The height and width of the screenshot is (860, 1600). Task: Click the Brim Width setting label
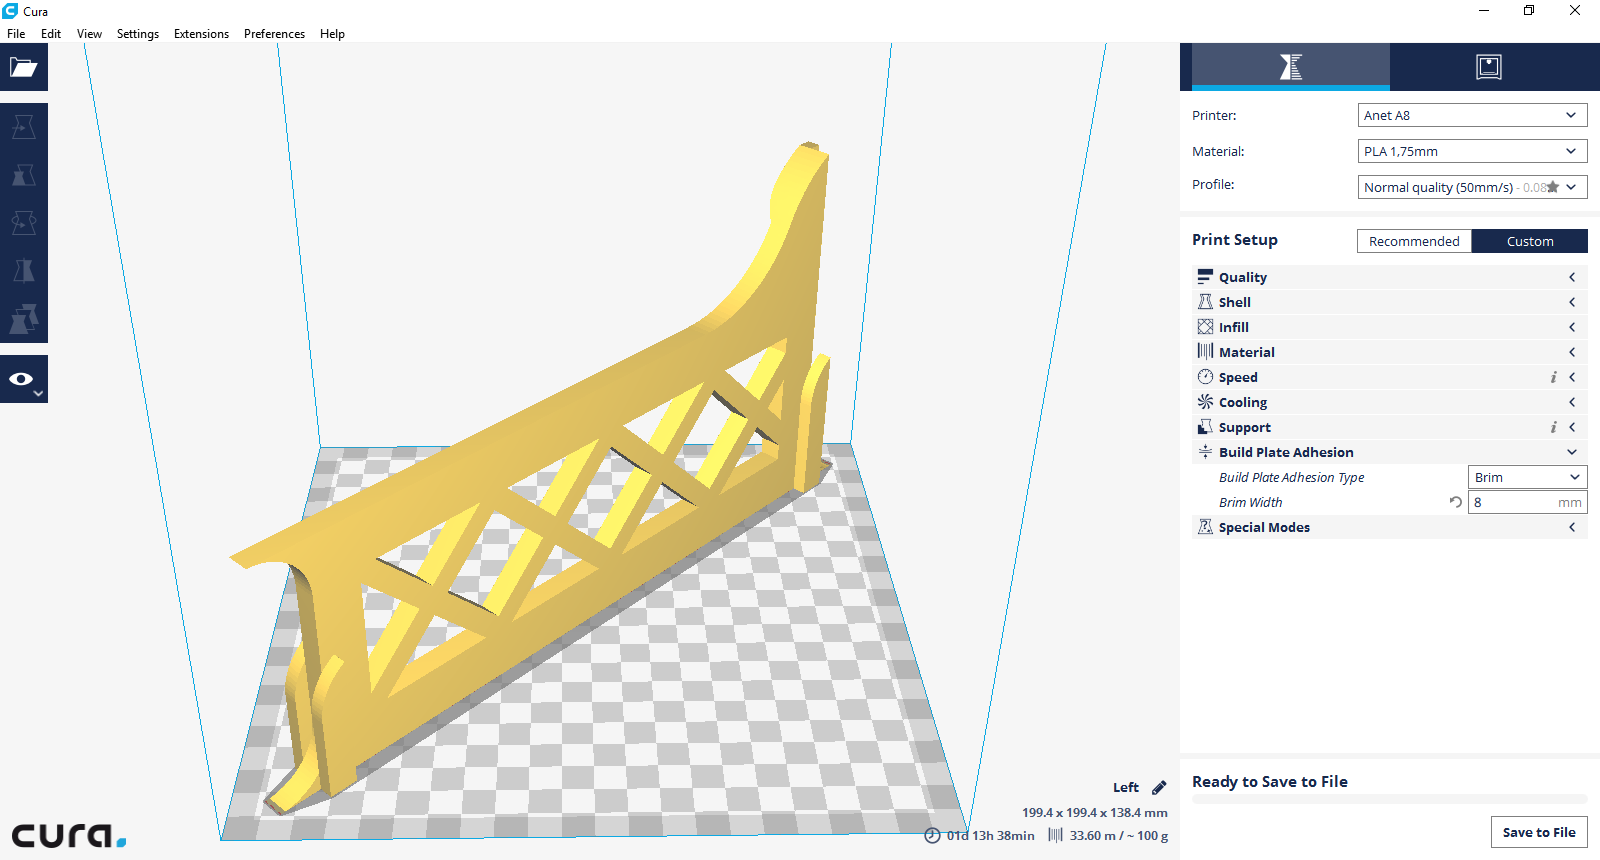click(1250, 502)
